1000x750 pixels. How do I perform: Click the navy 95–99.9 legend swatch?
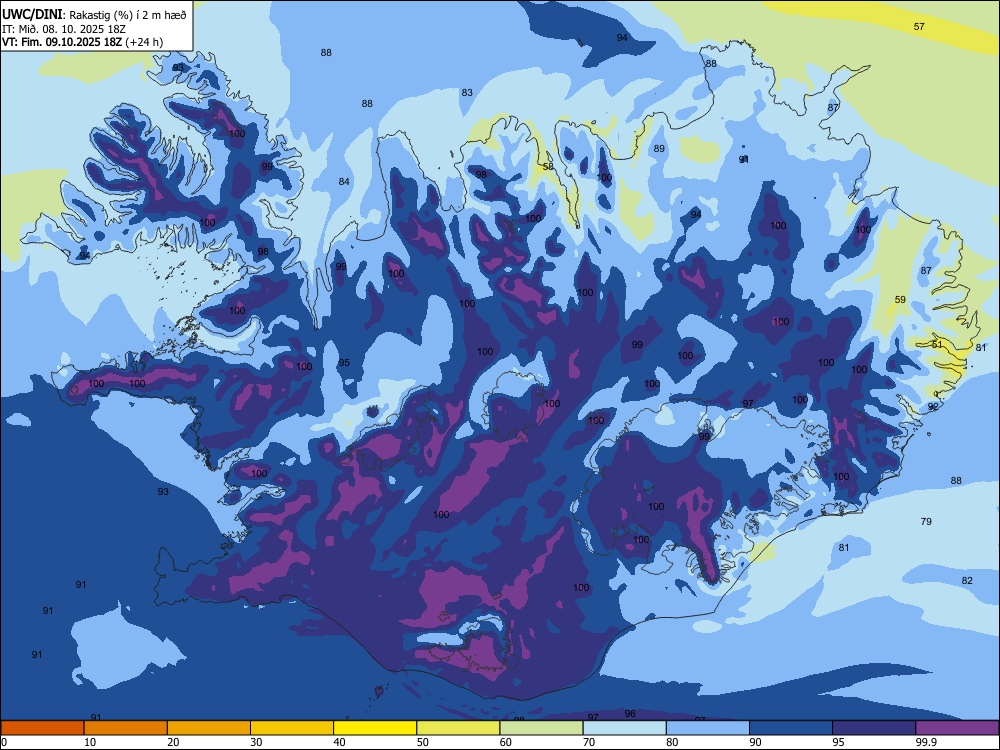coord(874,728)
